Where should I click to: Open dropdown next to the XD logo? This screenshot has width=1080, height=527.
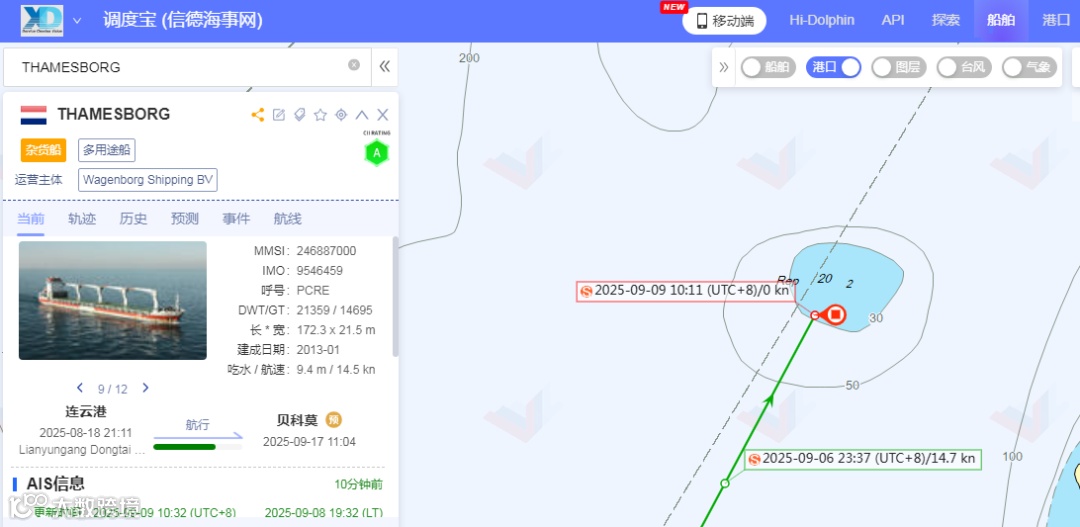tap(77, 21)
